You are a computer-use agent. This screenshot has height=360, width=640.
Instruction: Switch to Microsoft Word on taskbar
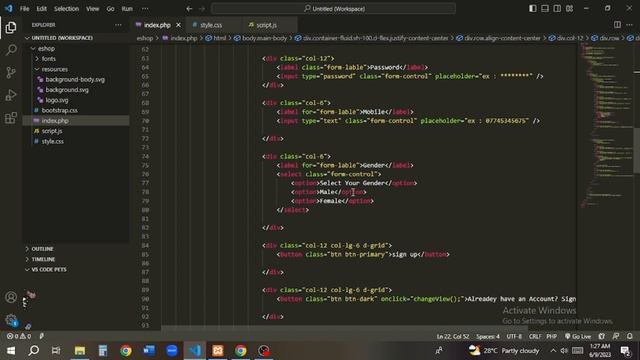tap(149, 351)
